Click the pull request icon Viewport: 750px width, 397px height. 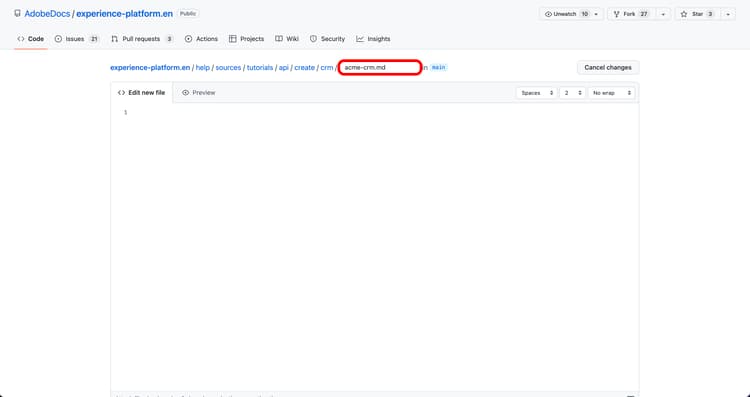pos(114,39)
